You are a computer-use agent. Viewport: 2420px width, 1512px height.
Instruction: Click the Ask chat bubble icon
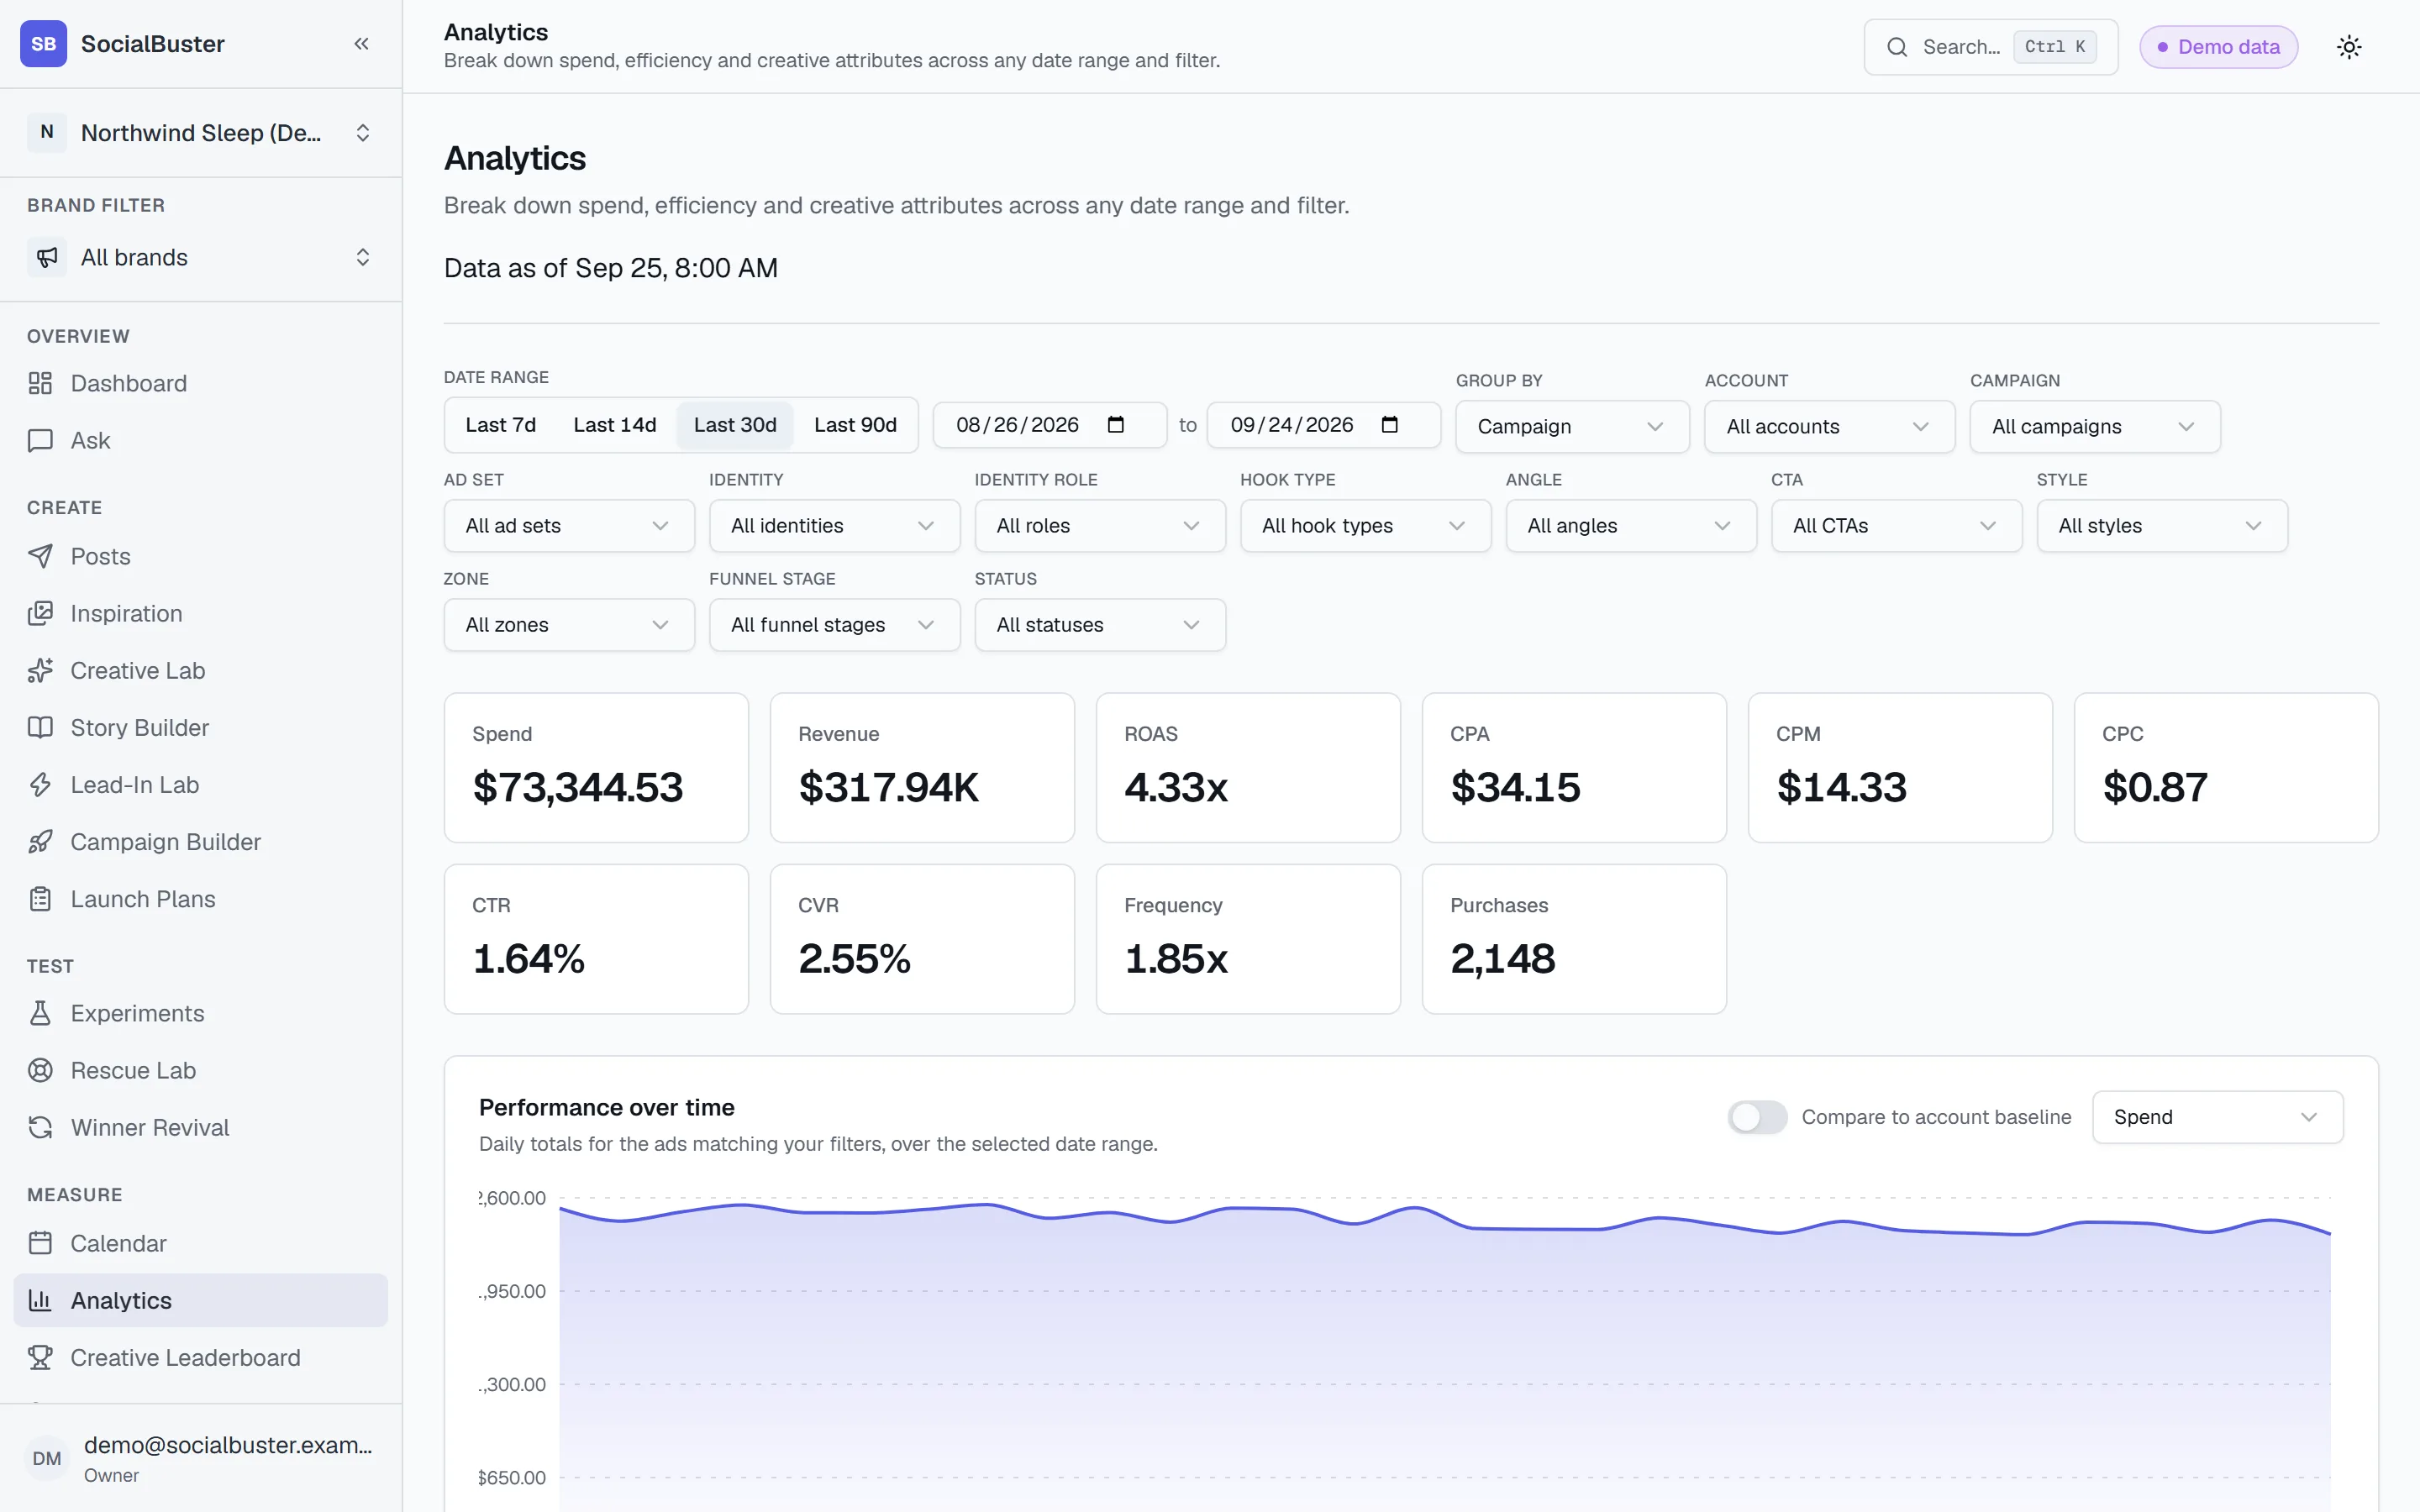tap(40, 440)
